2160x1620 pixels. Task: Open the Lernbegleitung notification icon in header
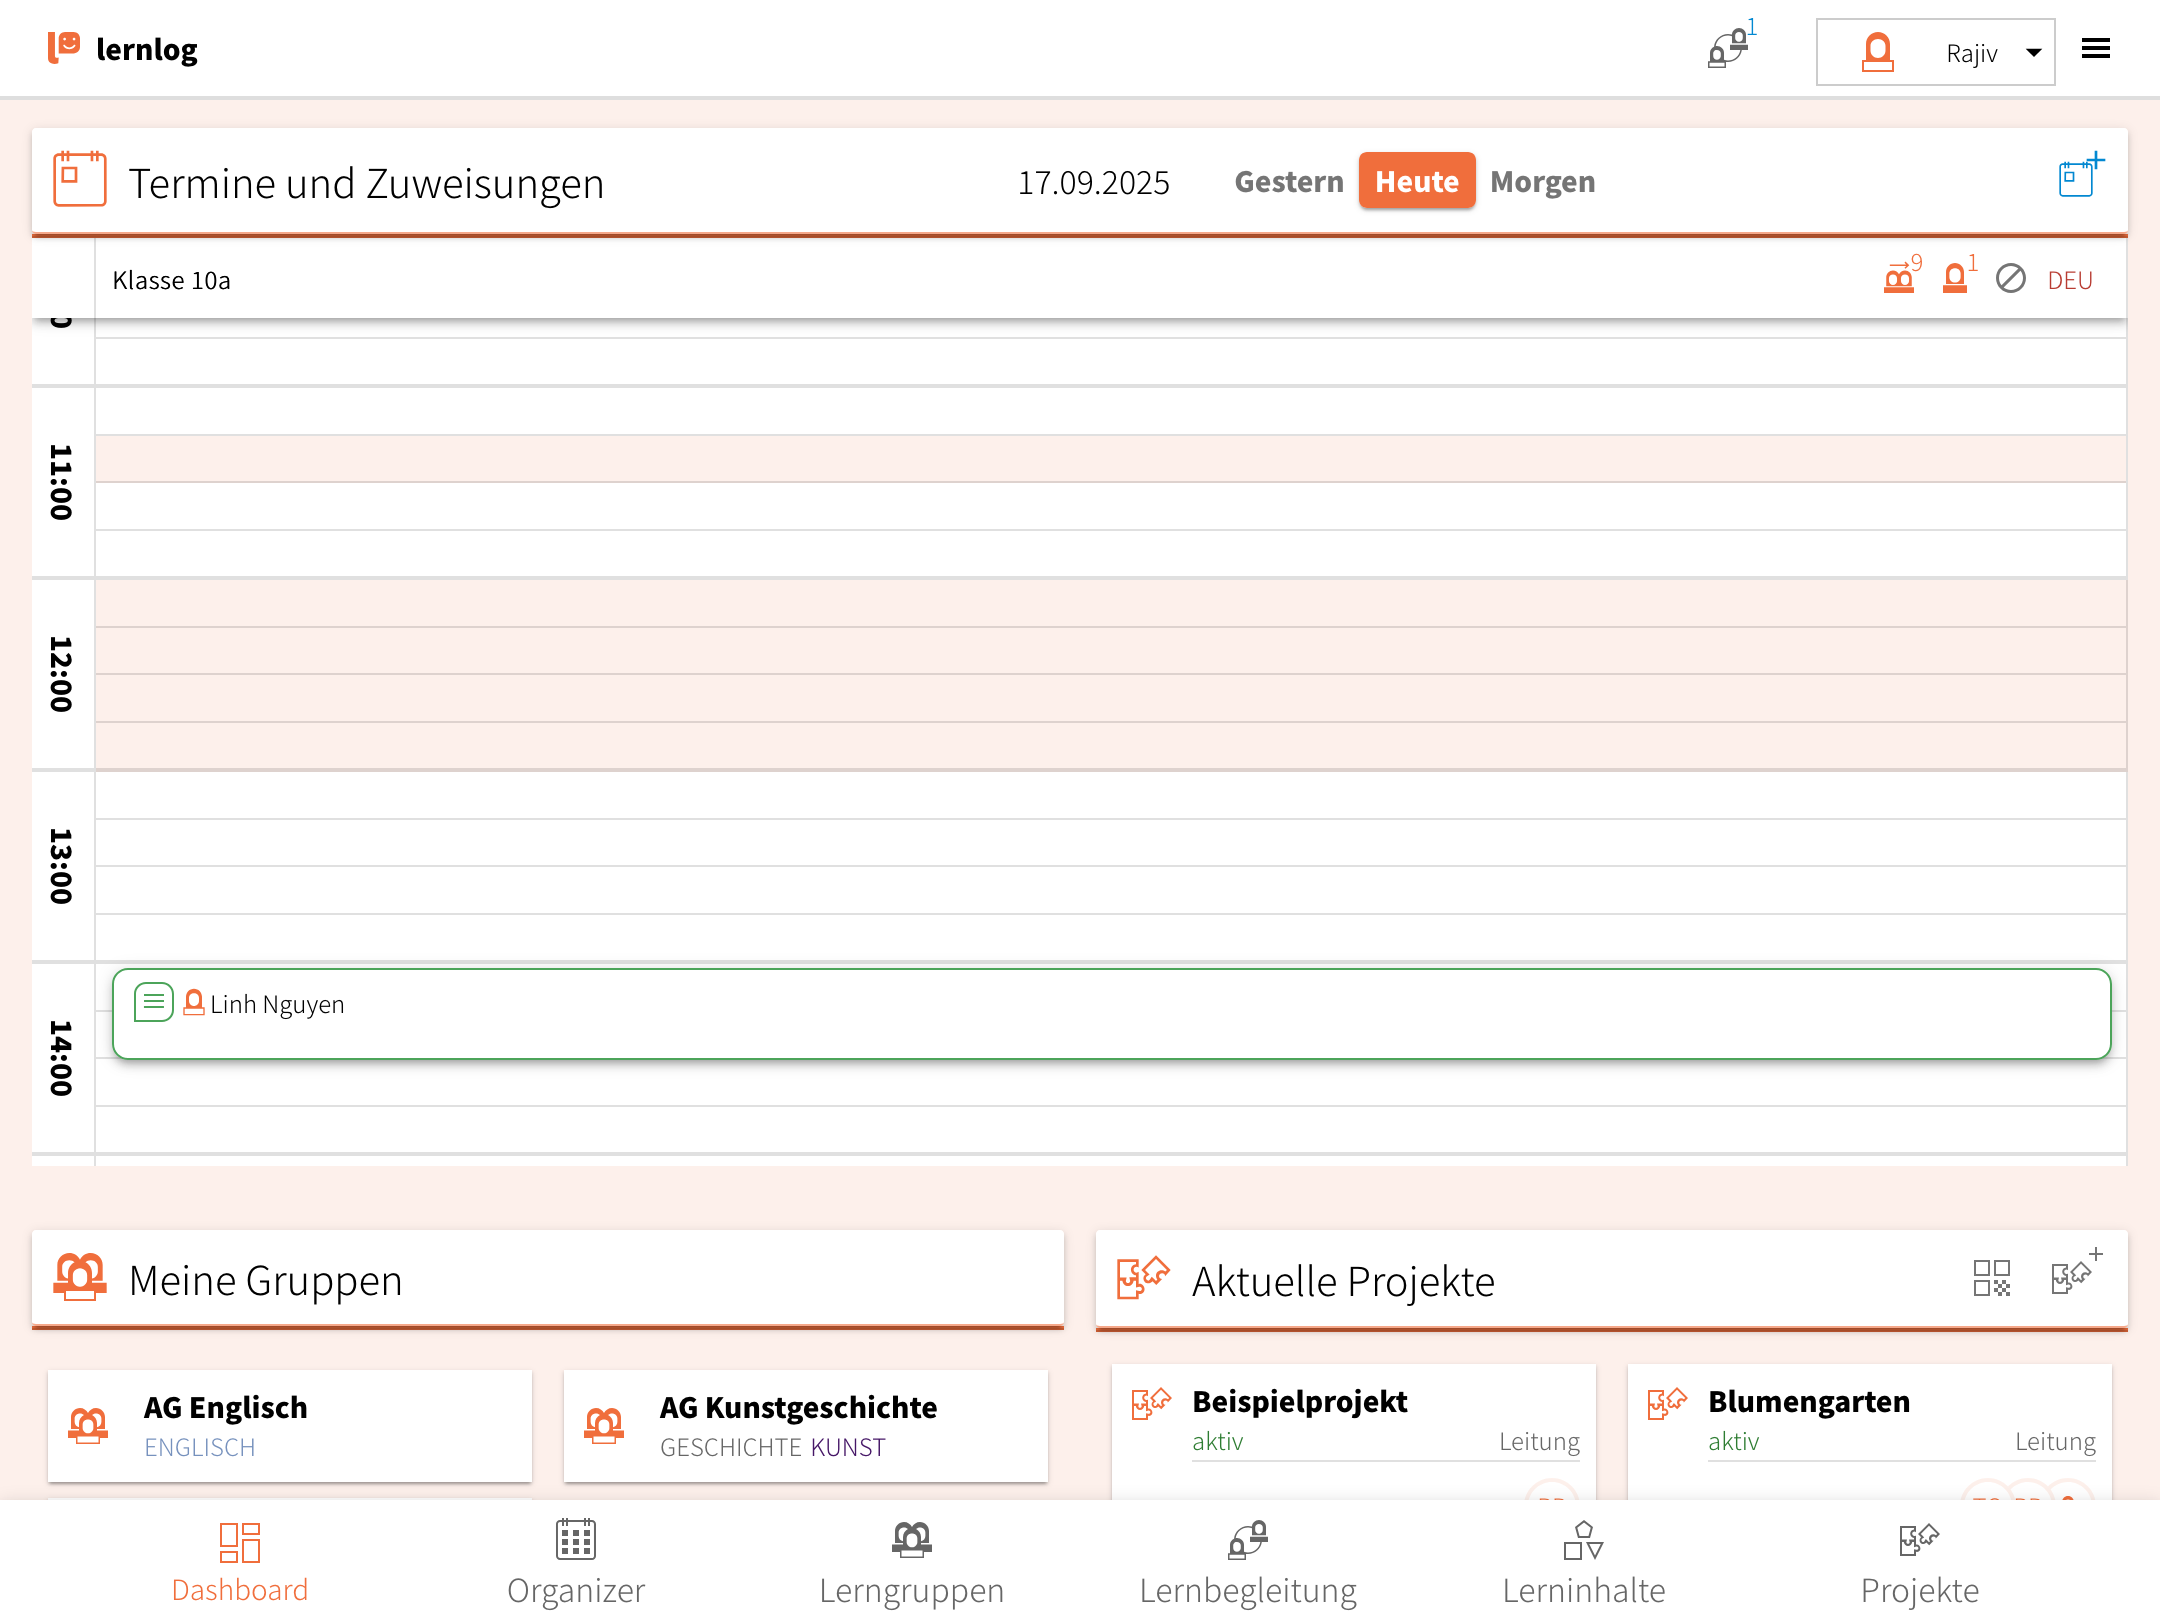[x=1729, y=48]
